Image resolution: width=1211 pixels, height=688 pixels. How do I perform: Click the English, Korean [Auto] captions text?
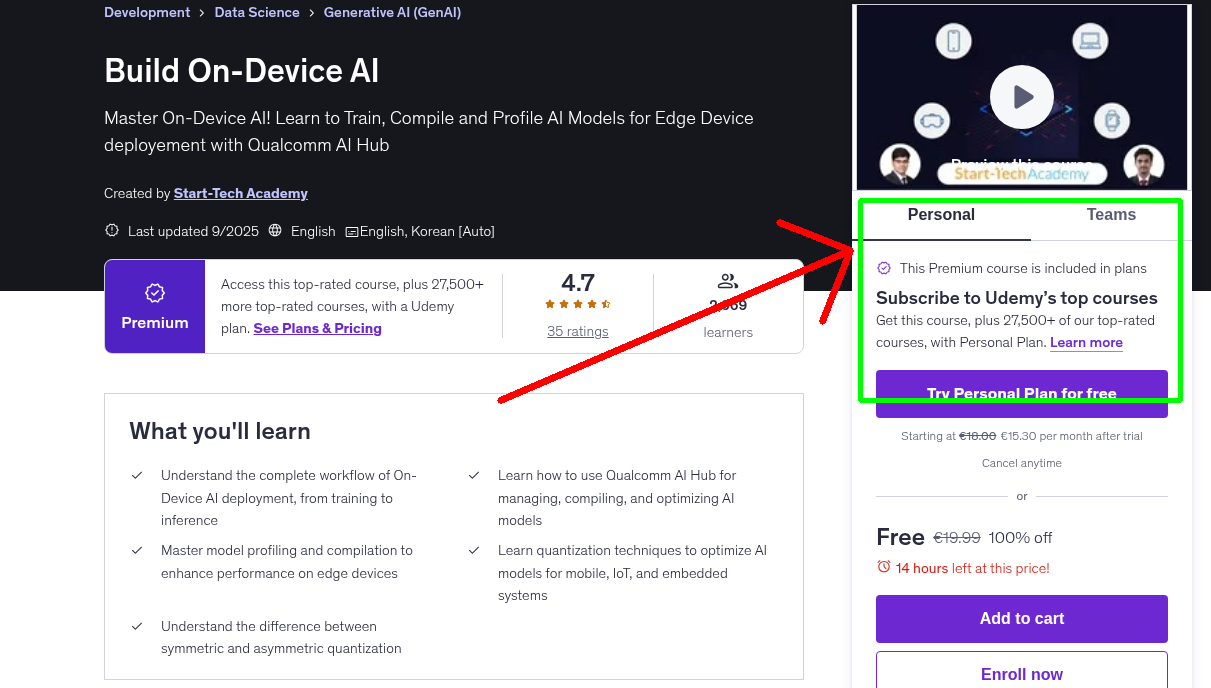click(x=427, y=231)
